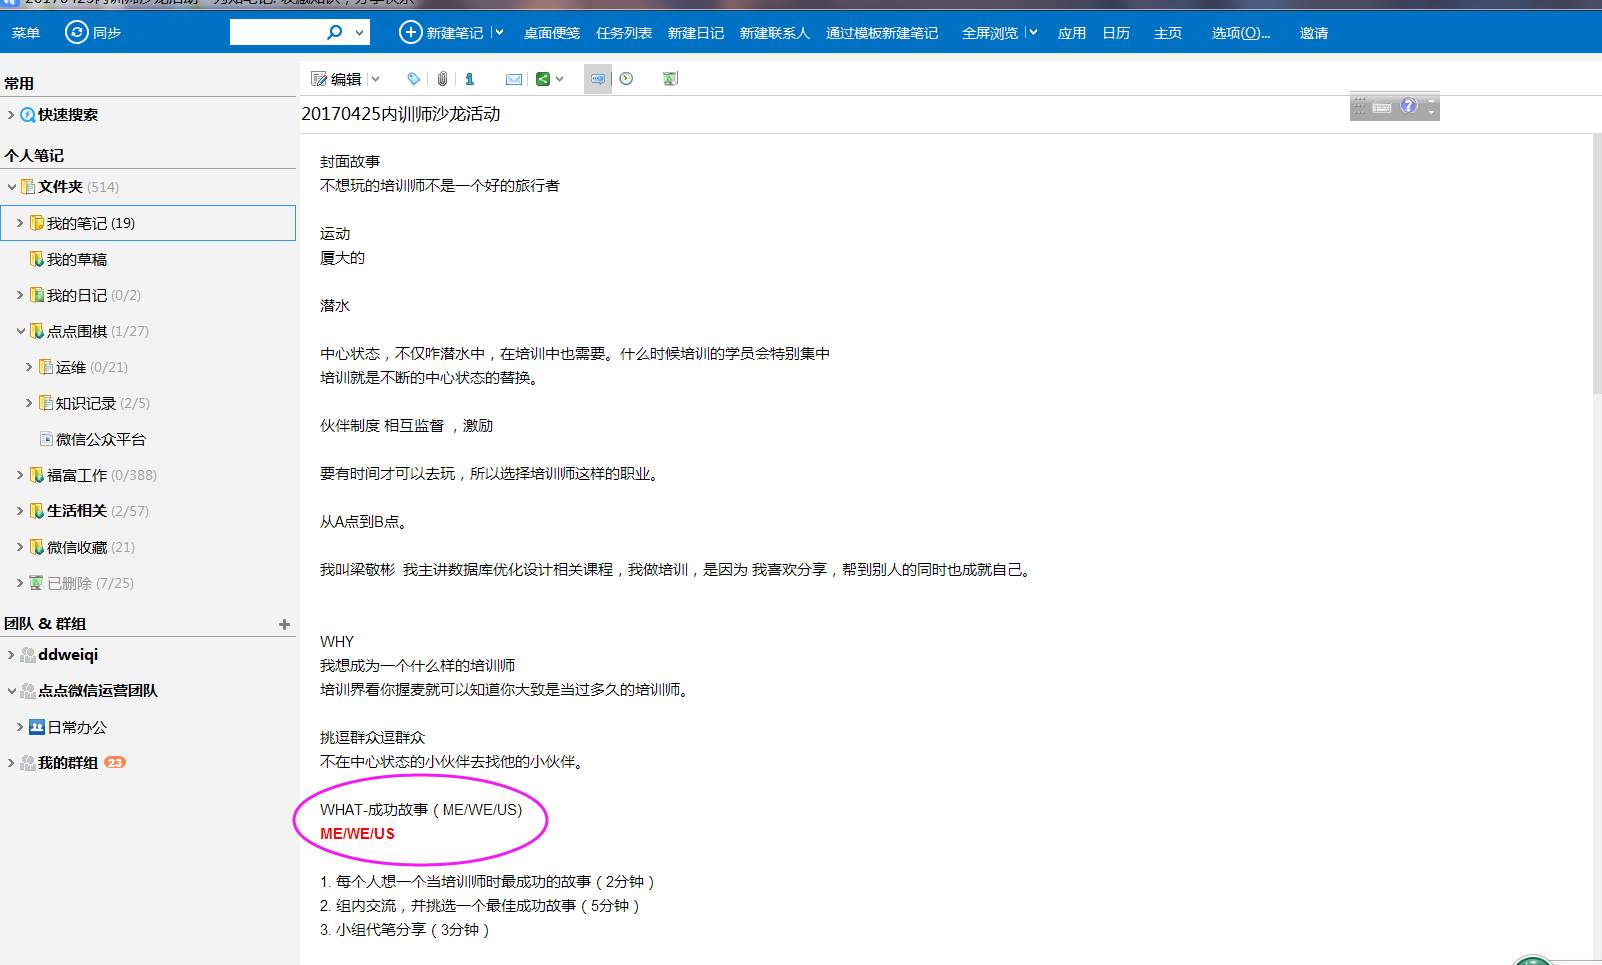Collapse the 文件夹 tree node
Screen dimensions: 1602x965
11,187
